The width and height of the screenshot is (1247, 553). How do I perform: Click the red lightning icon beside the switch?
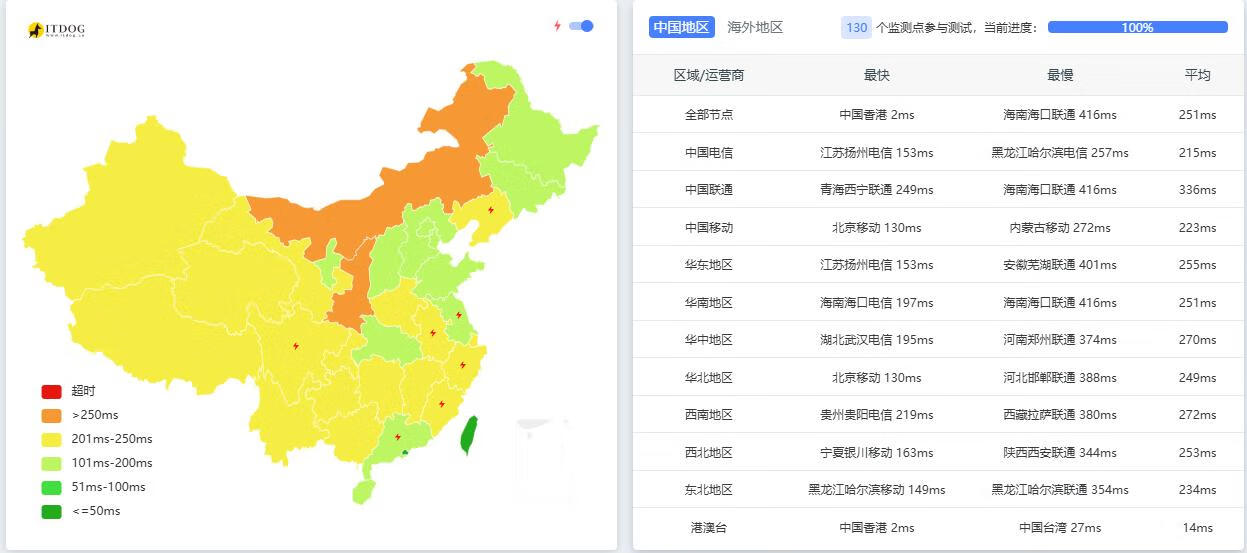(x=557, y=26)
